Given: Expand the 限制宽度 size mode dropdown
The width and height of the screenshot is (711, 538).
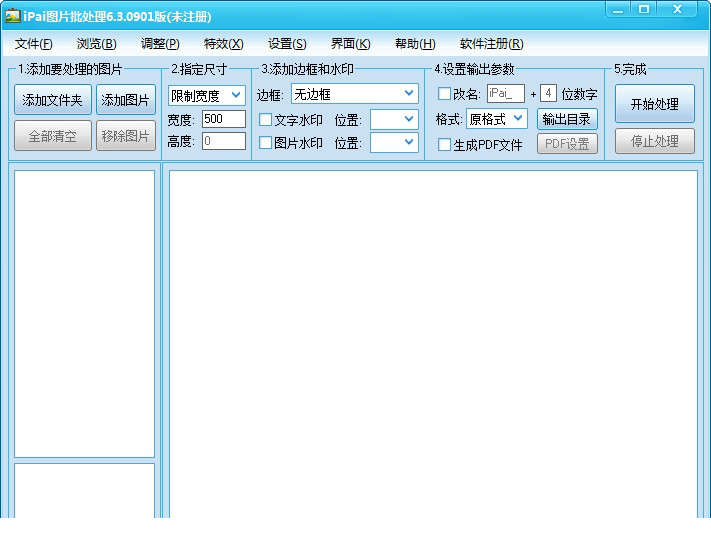Looking at the screenshot, I should pyautogui.click(x=207, y=95).
